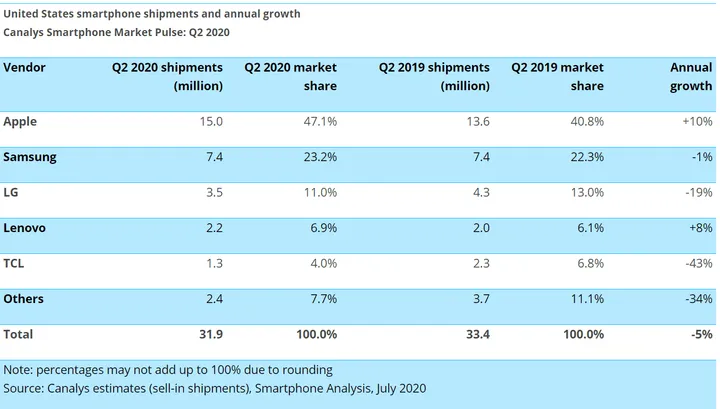The height and width of the screenshot is (409, 720).
Task: Click Lenovo's 6.1% market share
Action: point(591,228)
